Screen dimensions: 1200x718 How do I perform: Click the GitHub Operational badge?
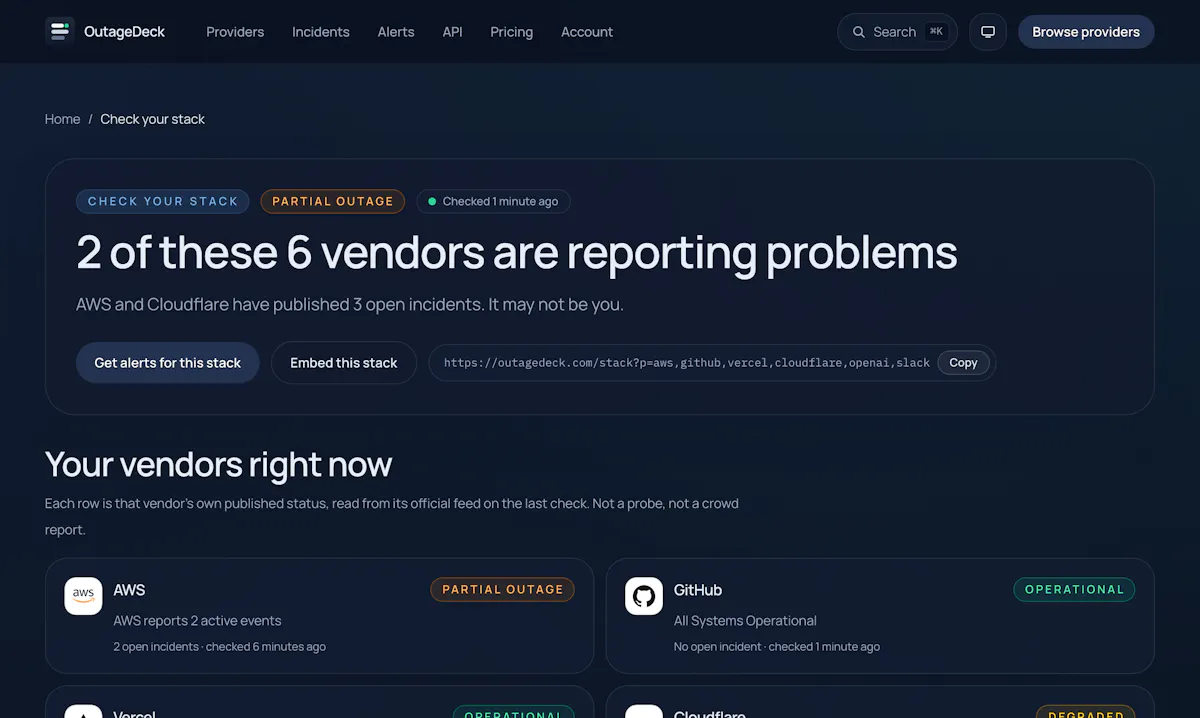[x=1075, y=590]
